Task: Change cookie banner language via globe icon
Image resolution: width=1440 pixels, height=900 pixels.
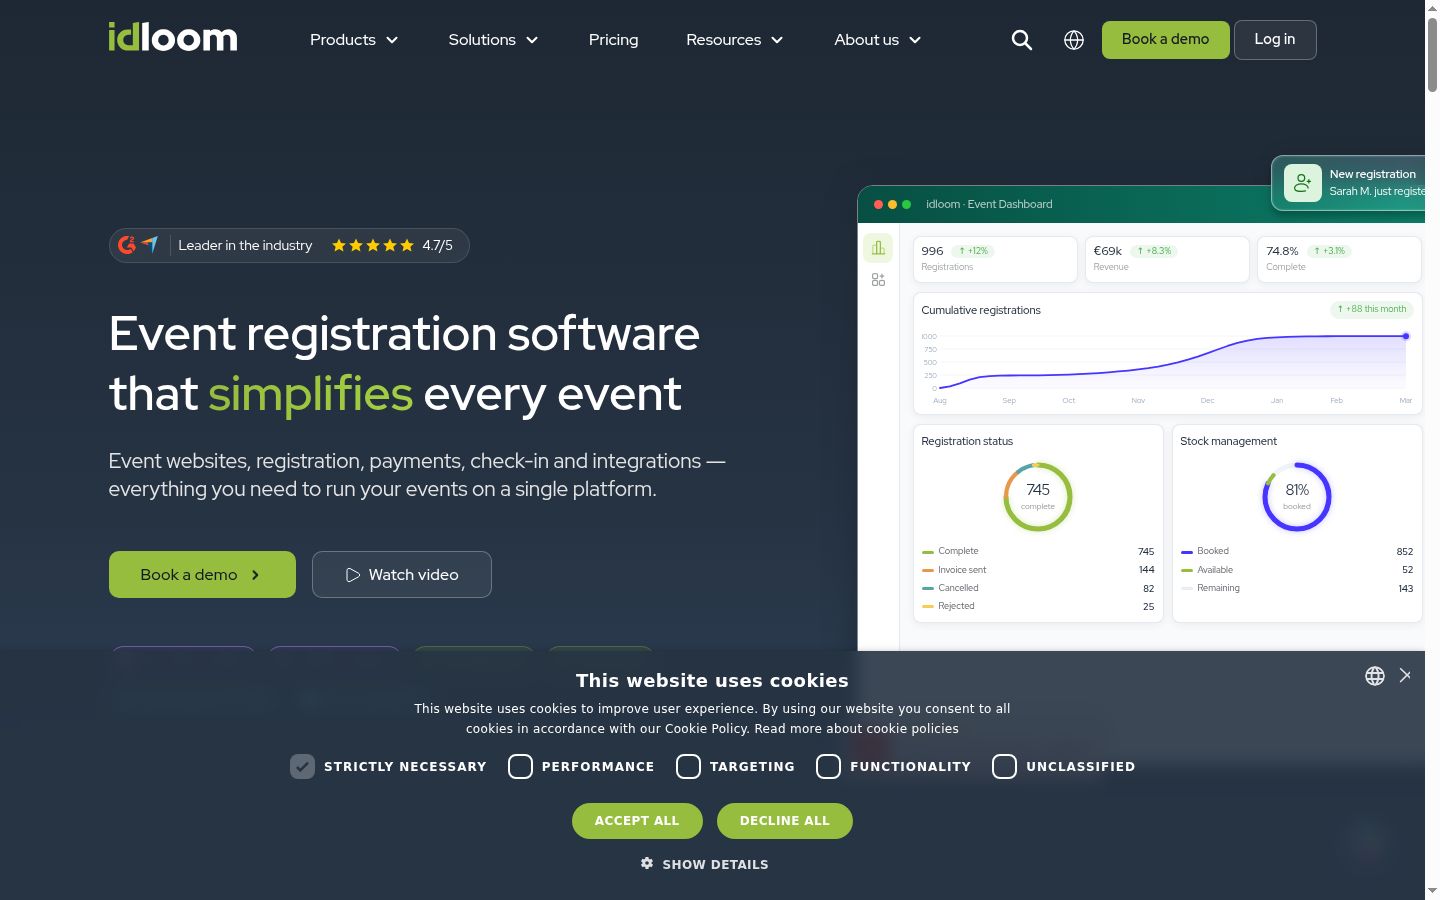Action: point(1375,676)
